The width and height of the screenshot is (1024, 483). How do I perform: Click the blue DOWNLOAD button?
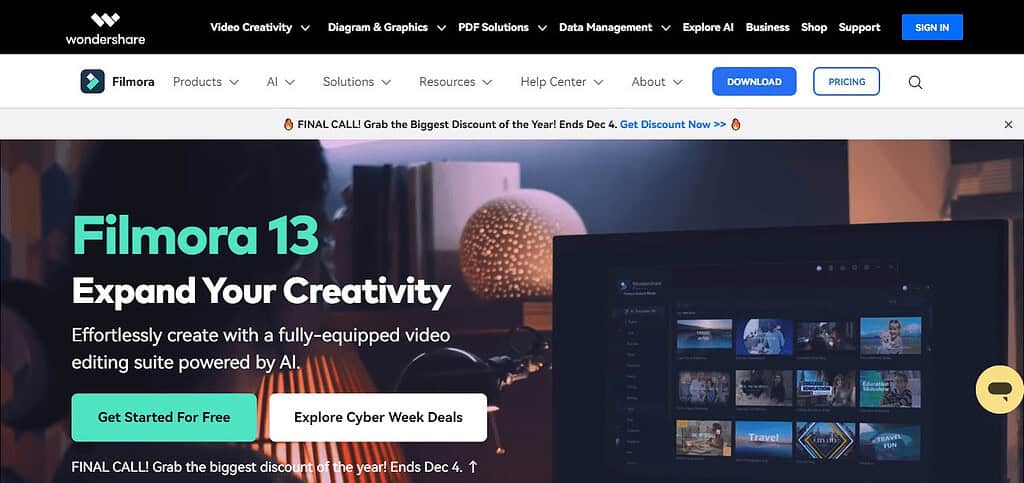click(754, 82)
